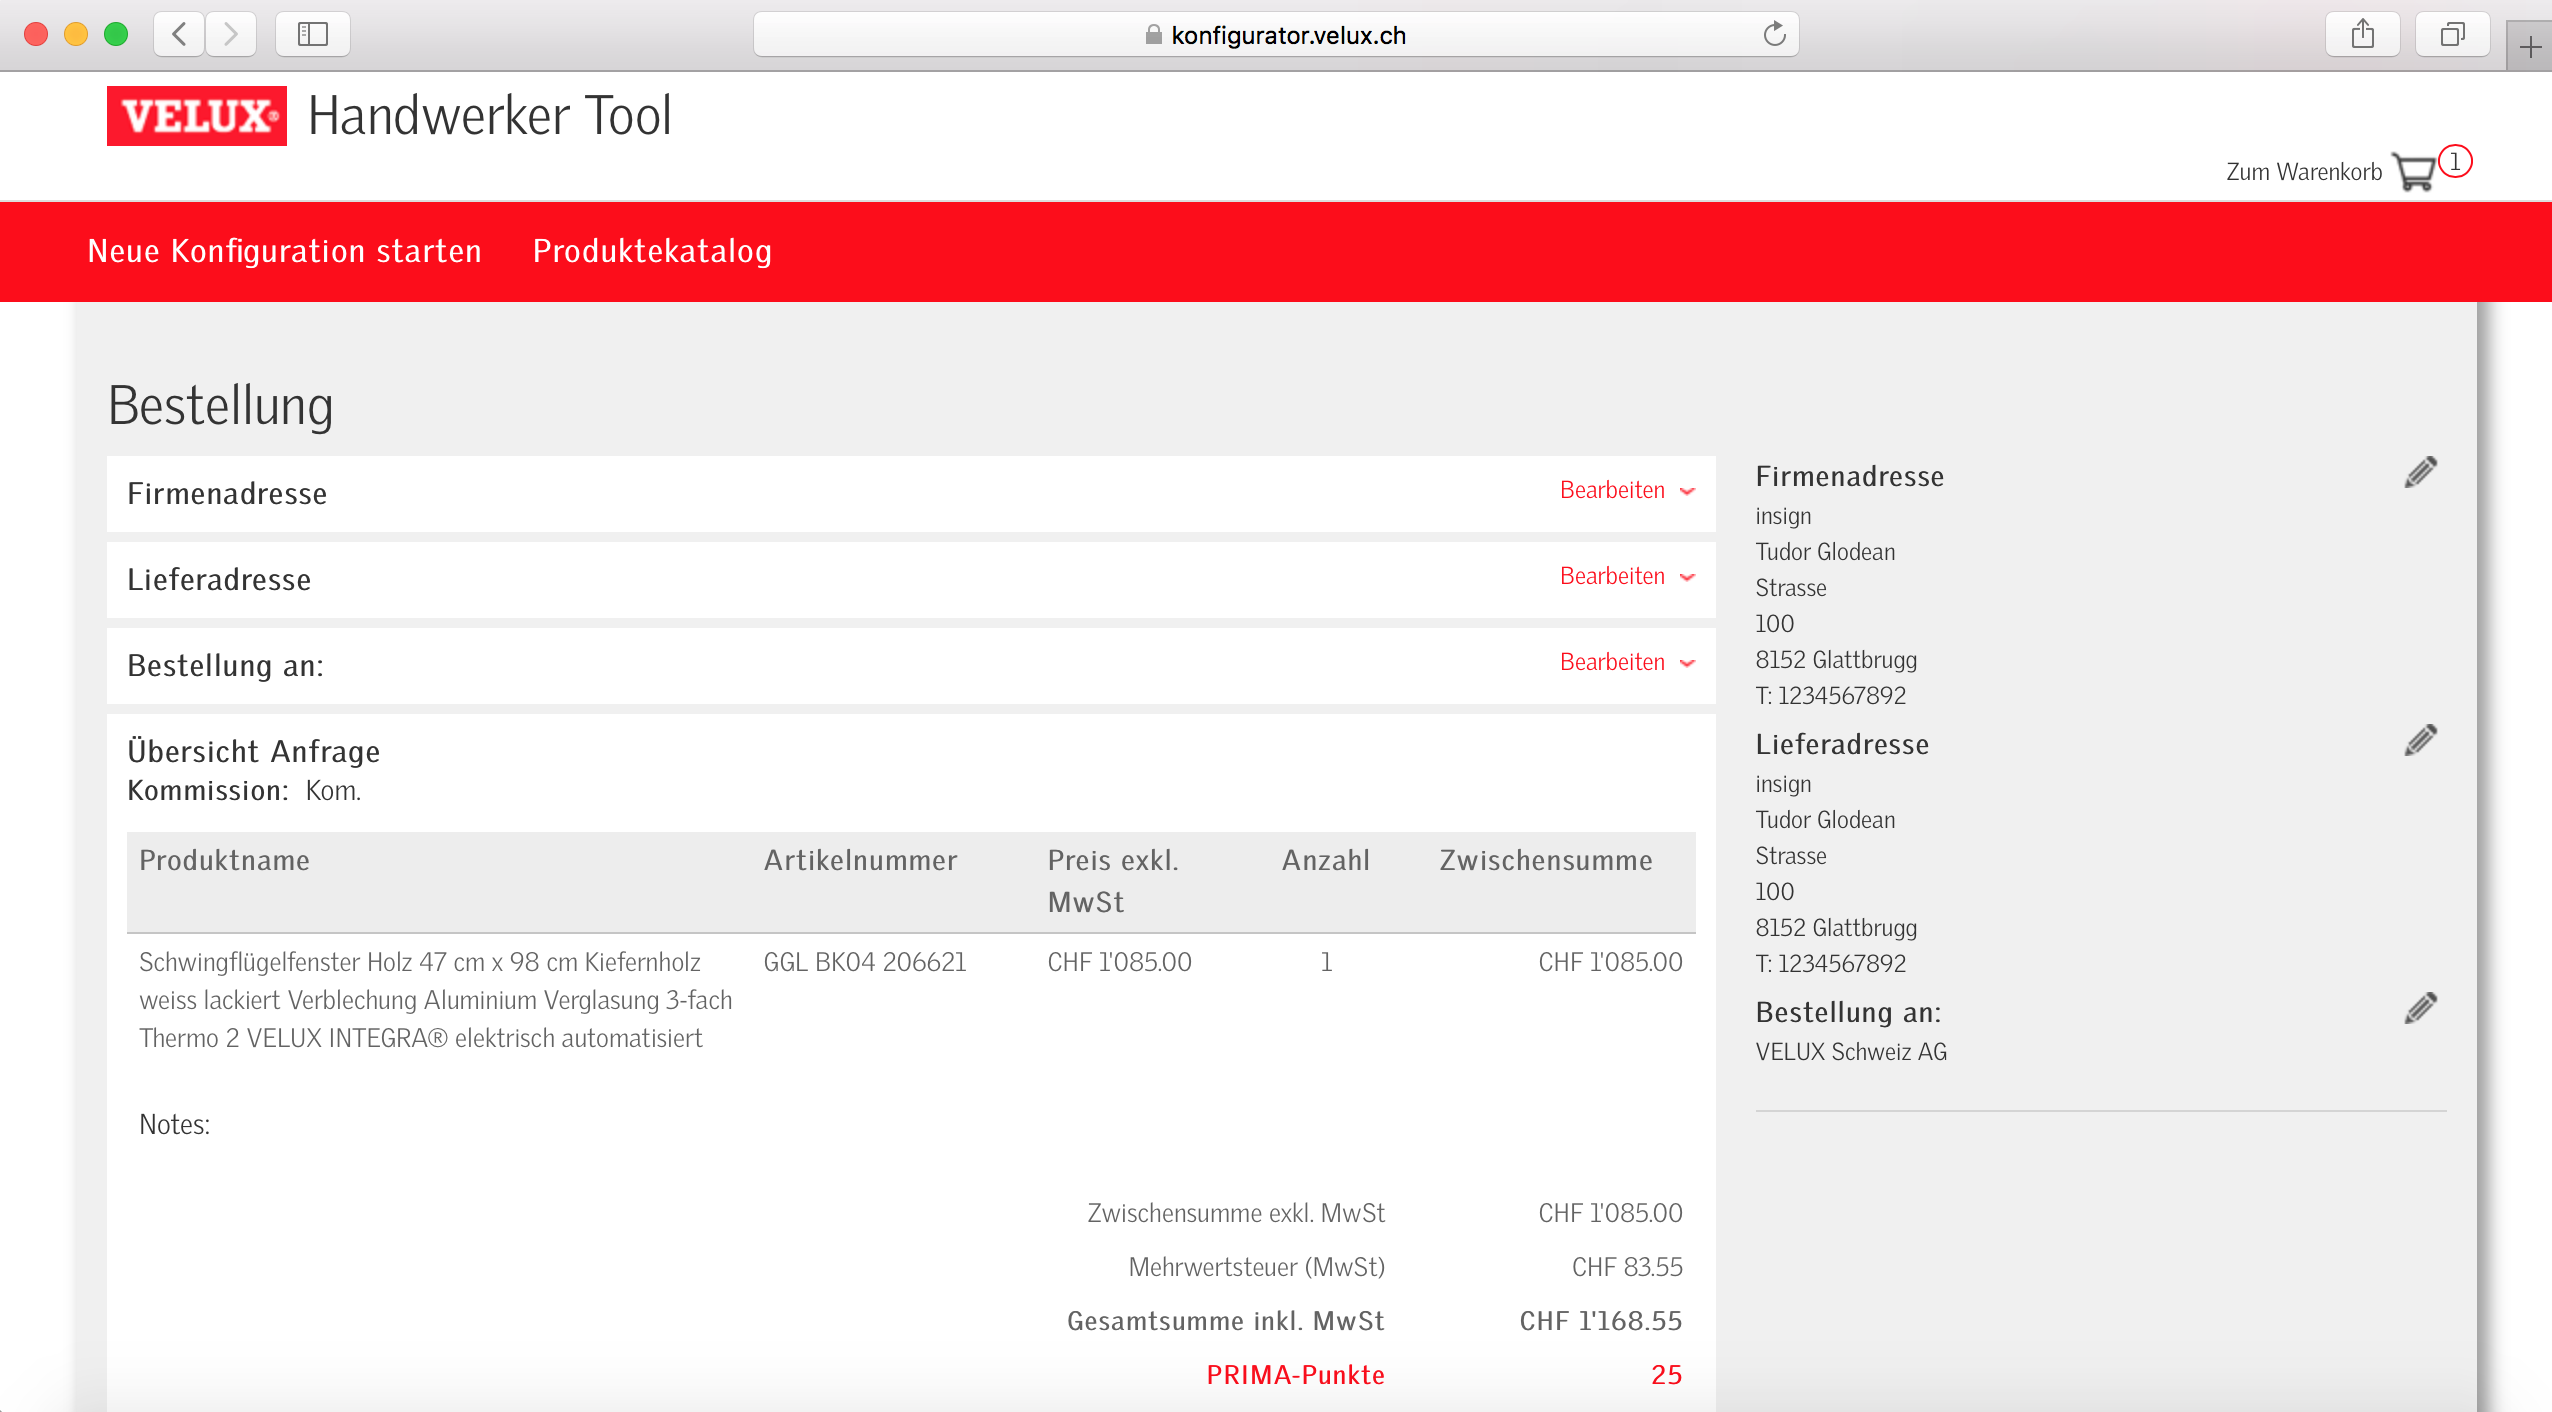Click the Zum Warenkorb link

point(2304,172)
